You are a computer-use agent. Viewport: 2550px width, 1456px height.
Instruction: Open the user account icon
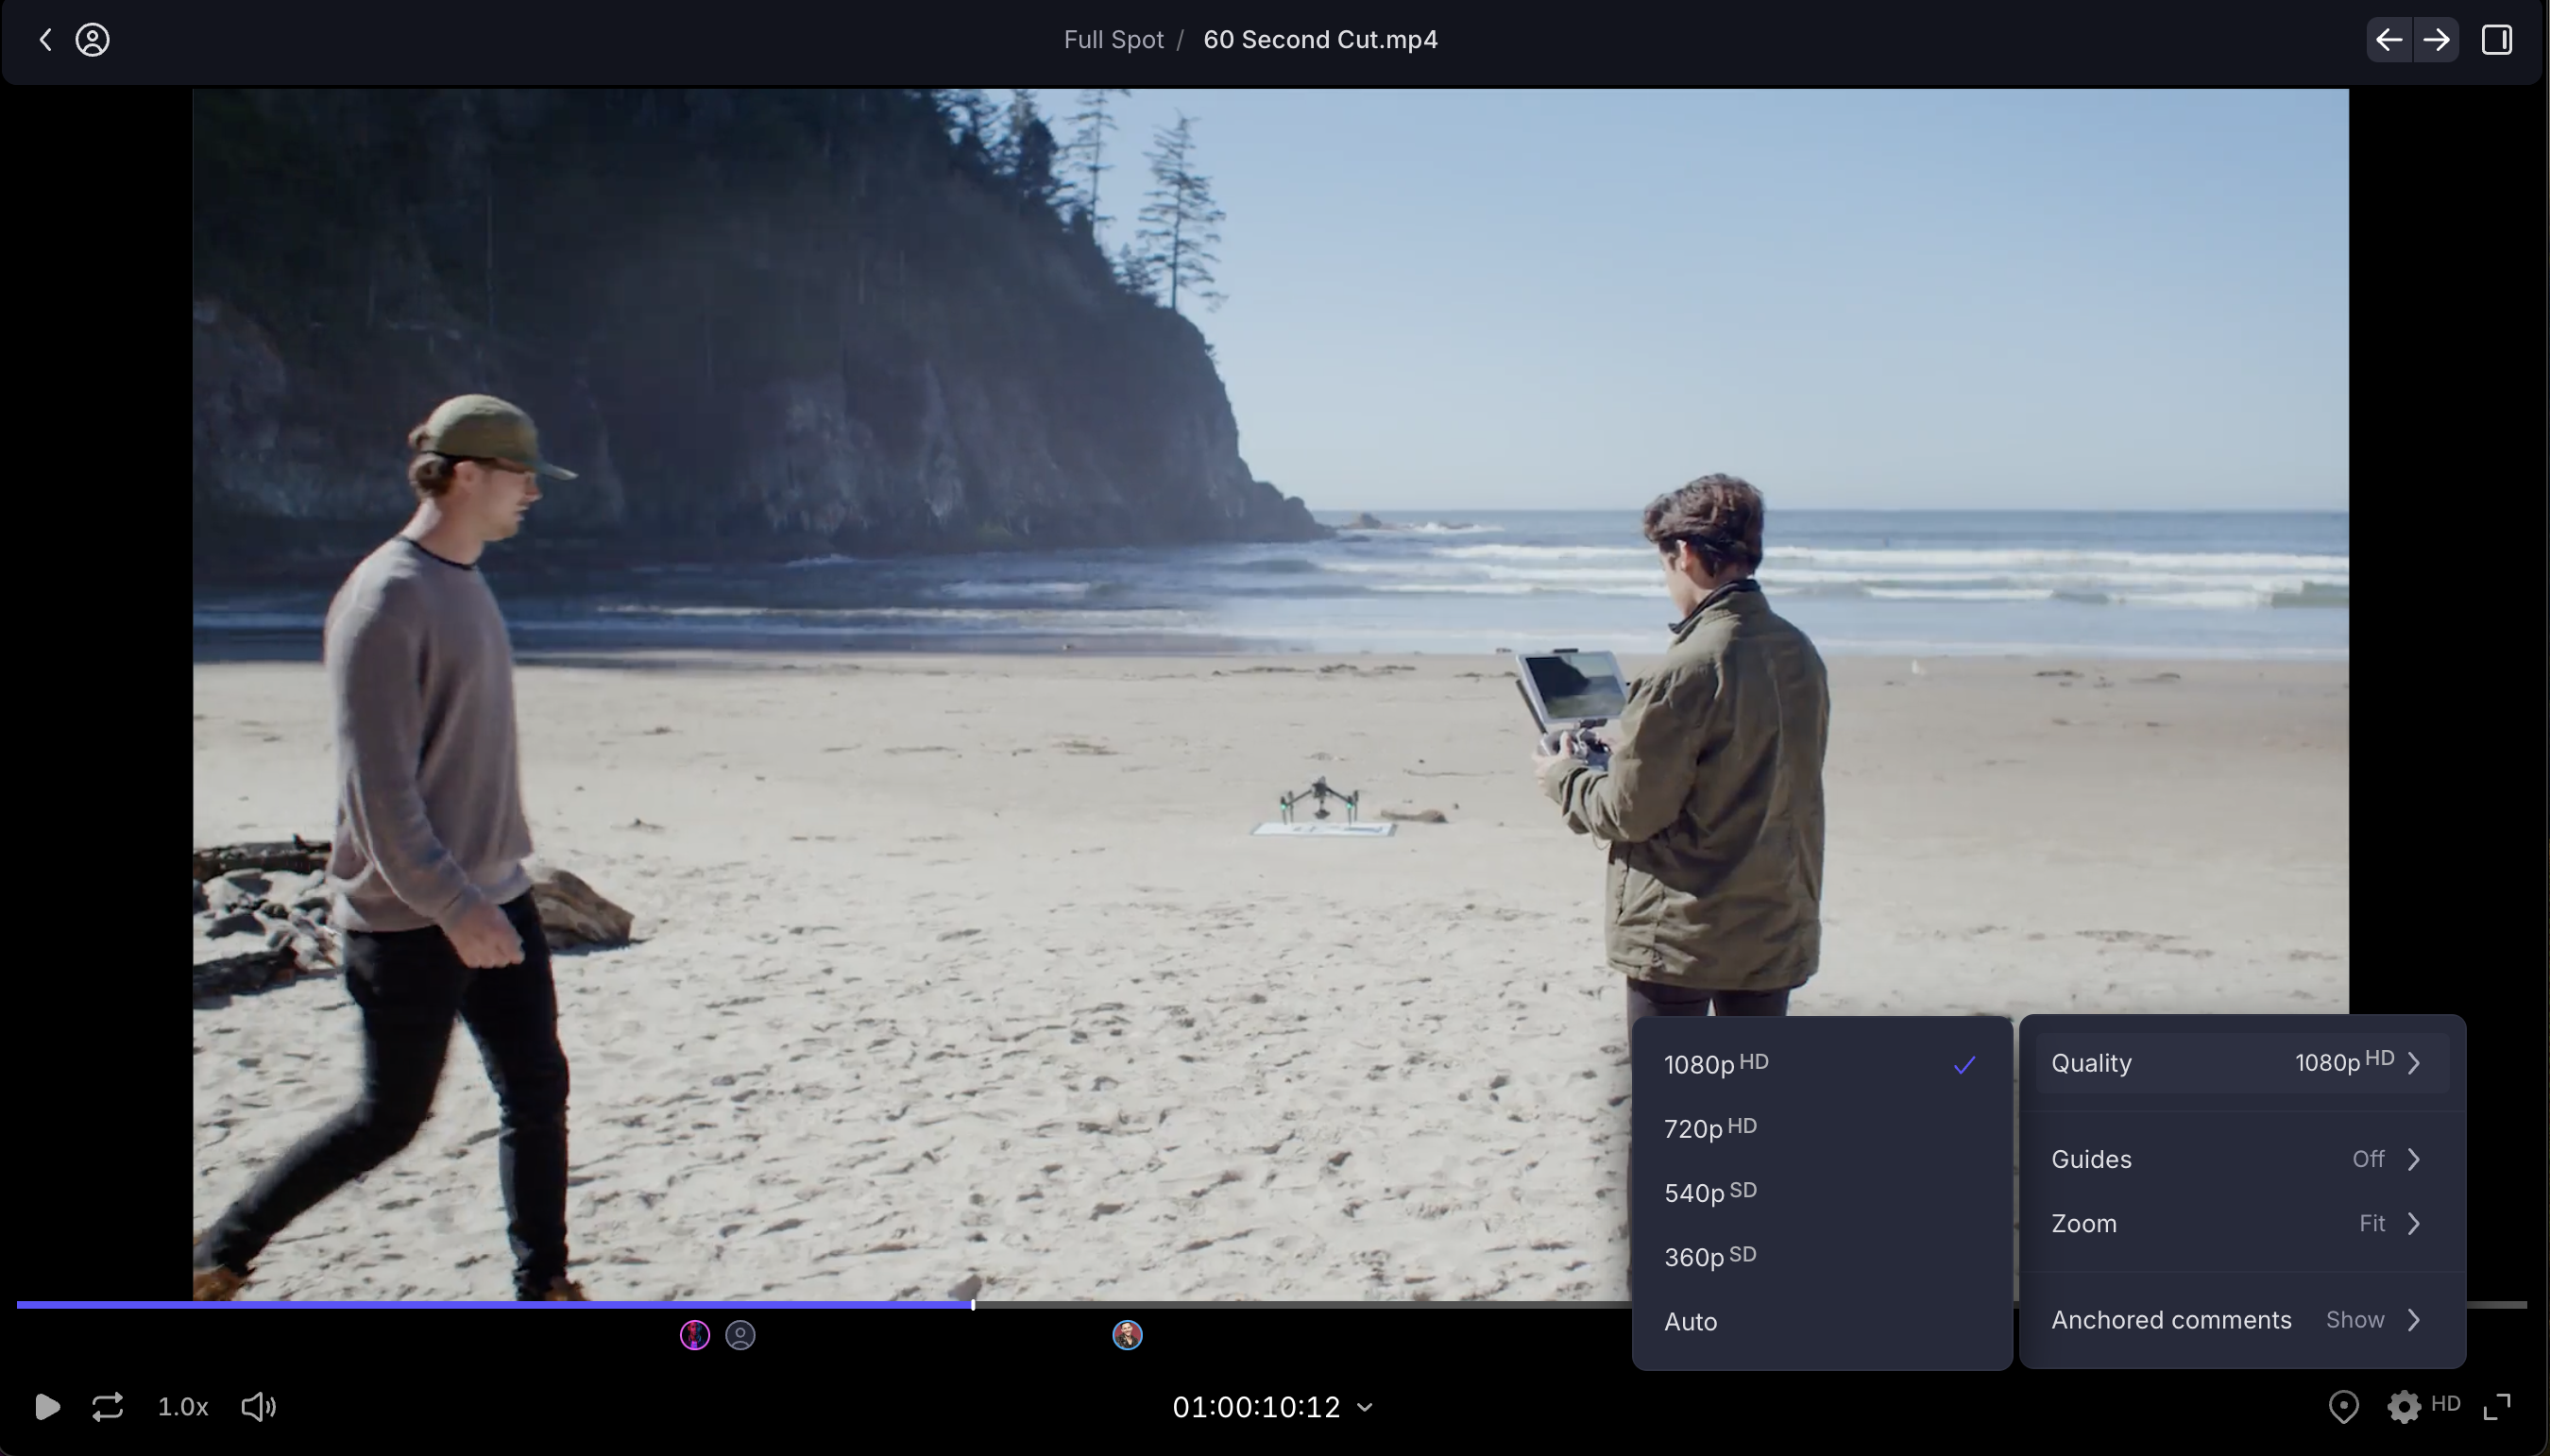(x=92, y=40)
